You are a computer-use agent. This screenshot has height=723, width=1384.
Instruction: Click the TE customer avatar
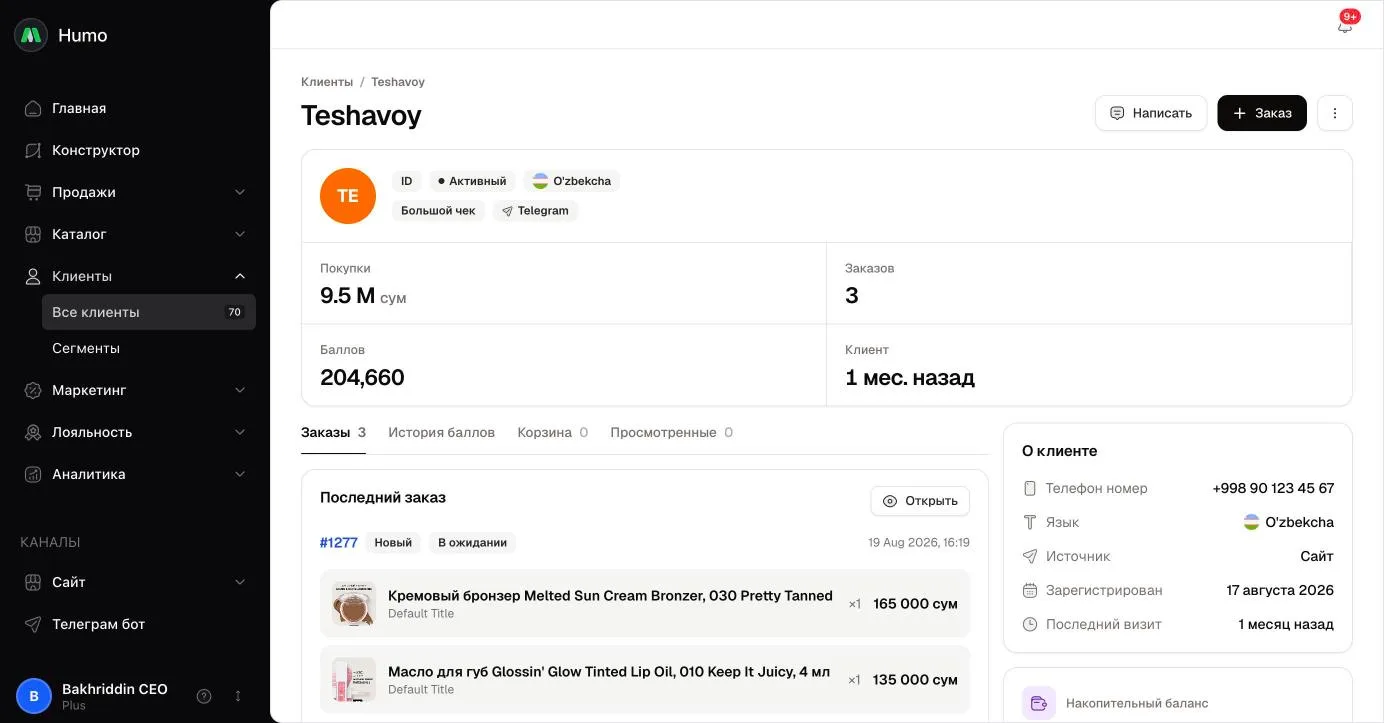point(348,196)
